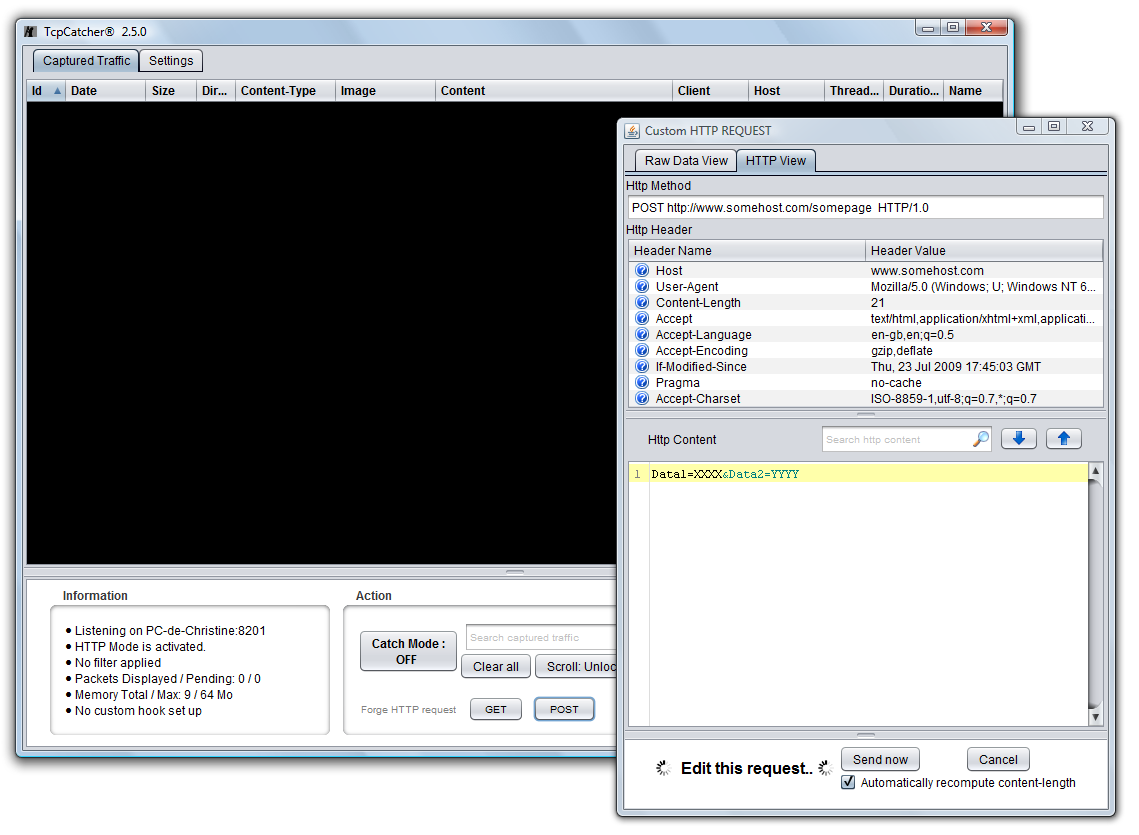Click the Content column header
Image resolution: width=1139 pixels, height=835 pixels.
click(554, 91)
